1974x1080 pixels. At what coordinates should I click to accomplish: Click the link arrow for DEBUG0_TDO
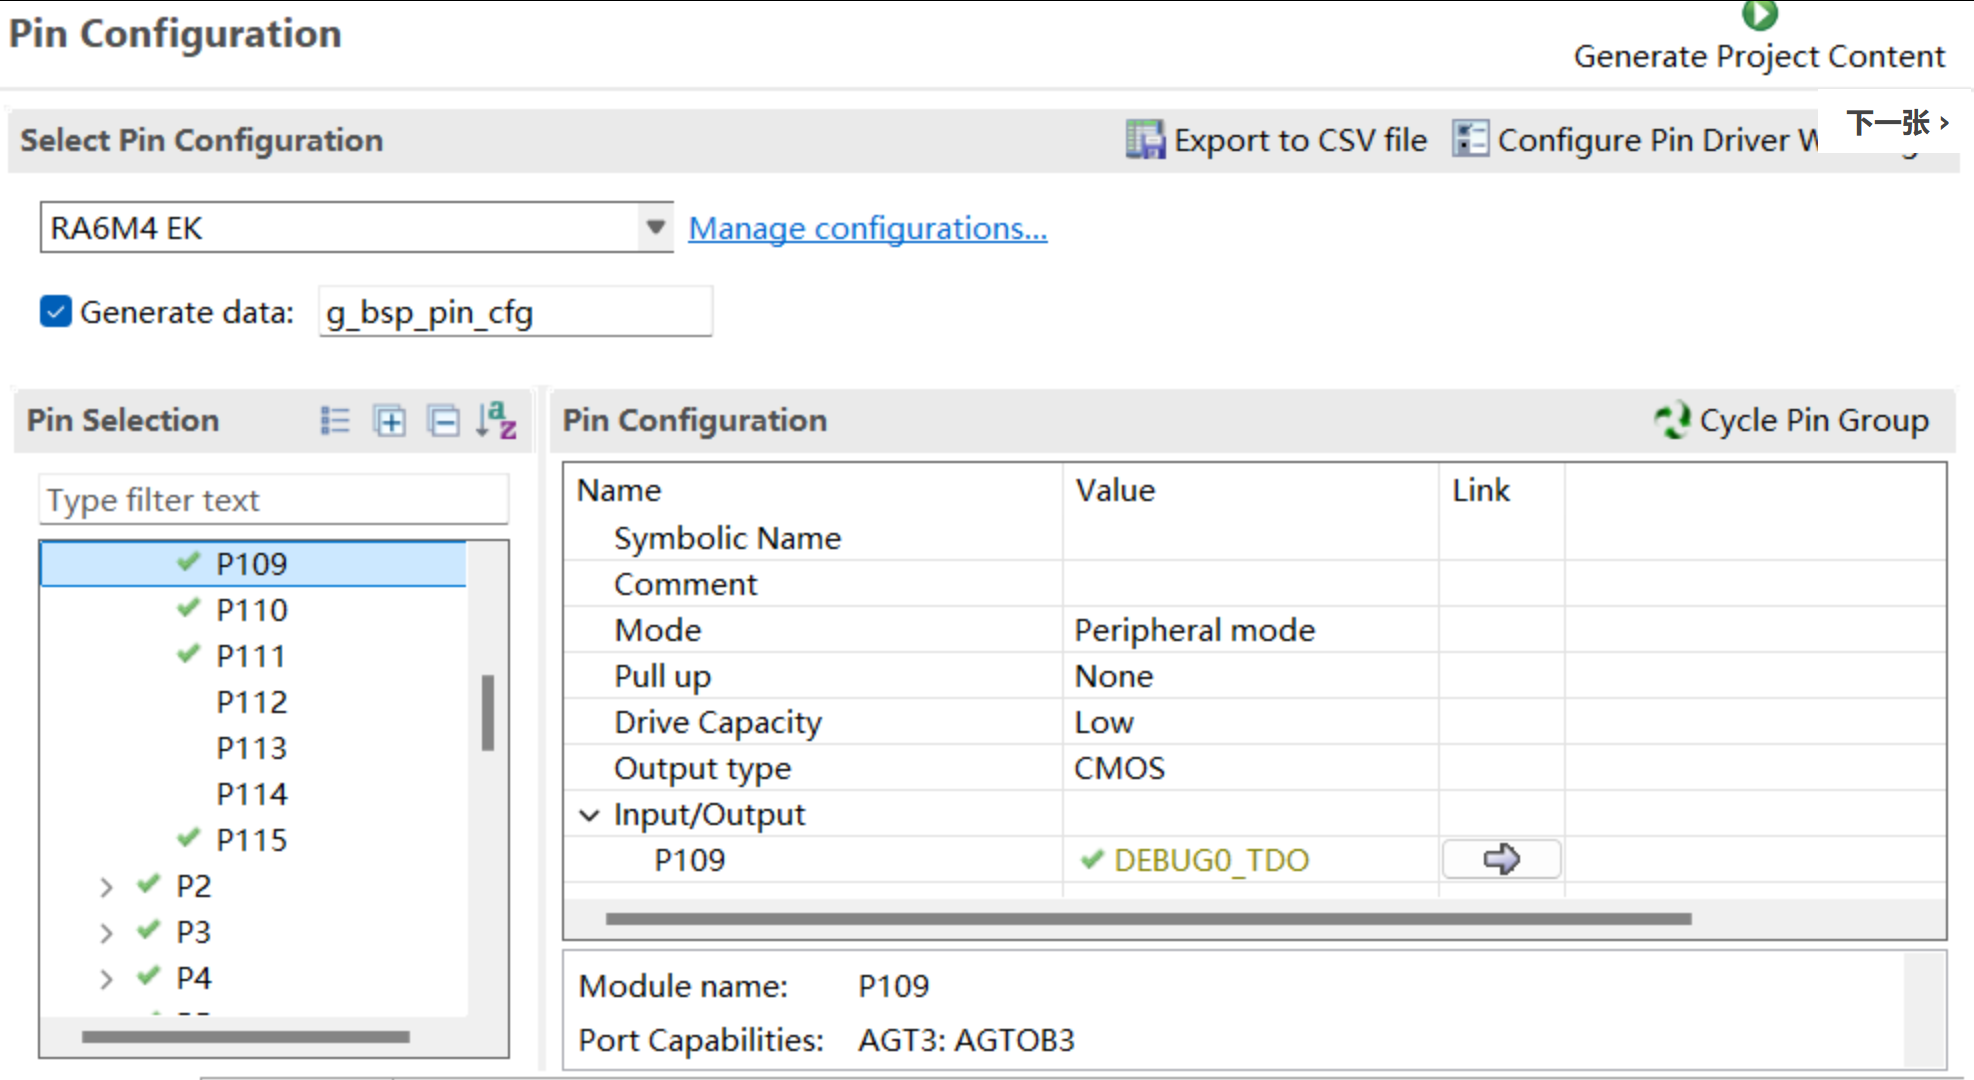pos(1501,859)
